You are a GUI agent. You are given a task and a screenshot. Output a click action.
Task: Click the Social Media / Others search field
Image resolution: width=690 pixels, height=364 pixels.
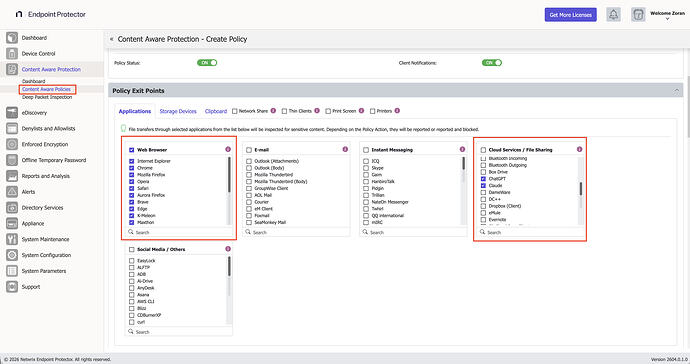[x=179, y=332]
